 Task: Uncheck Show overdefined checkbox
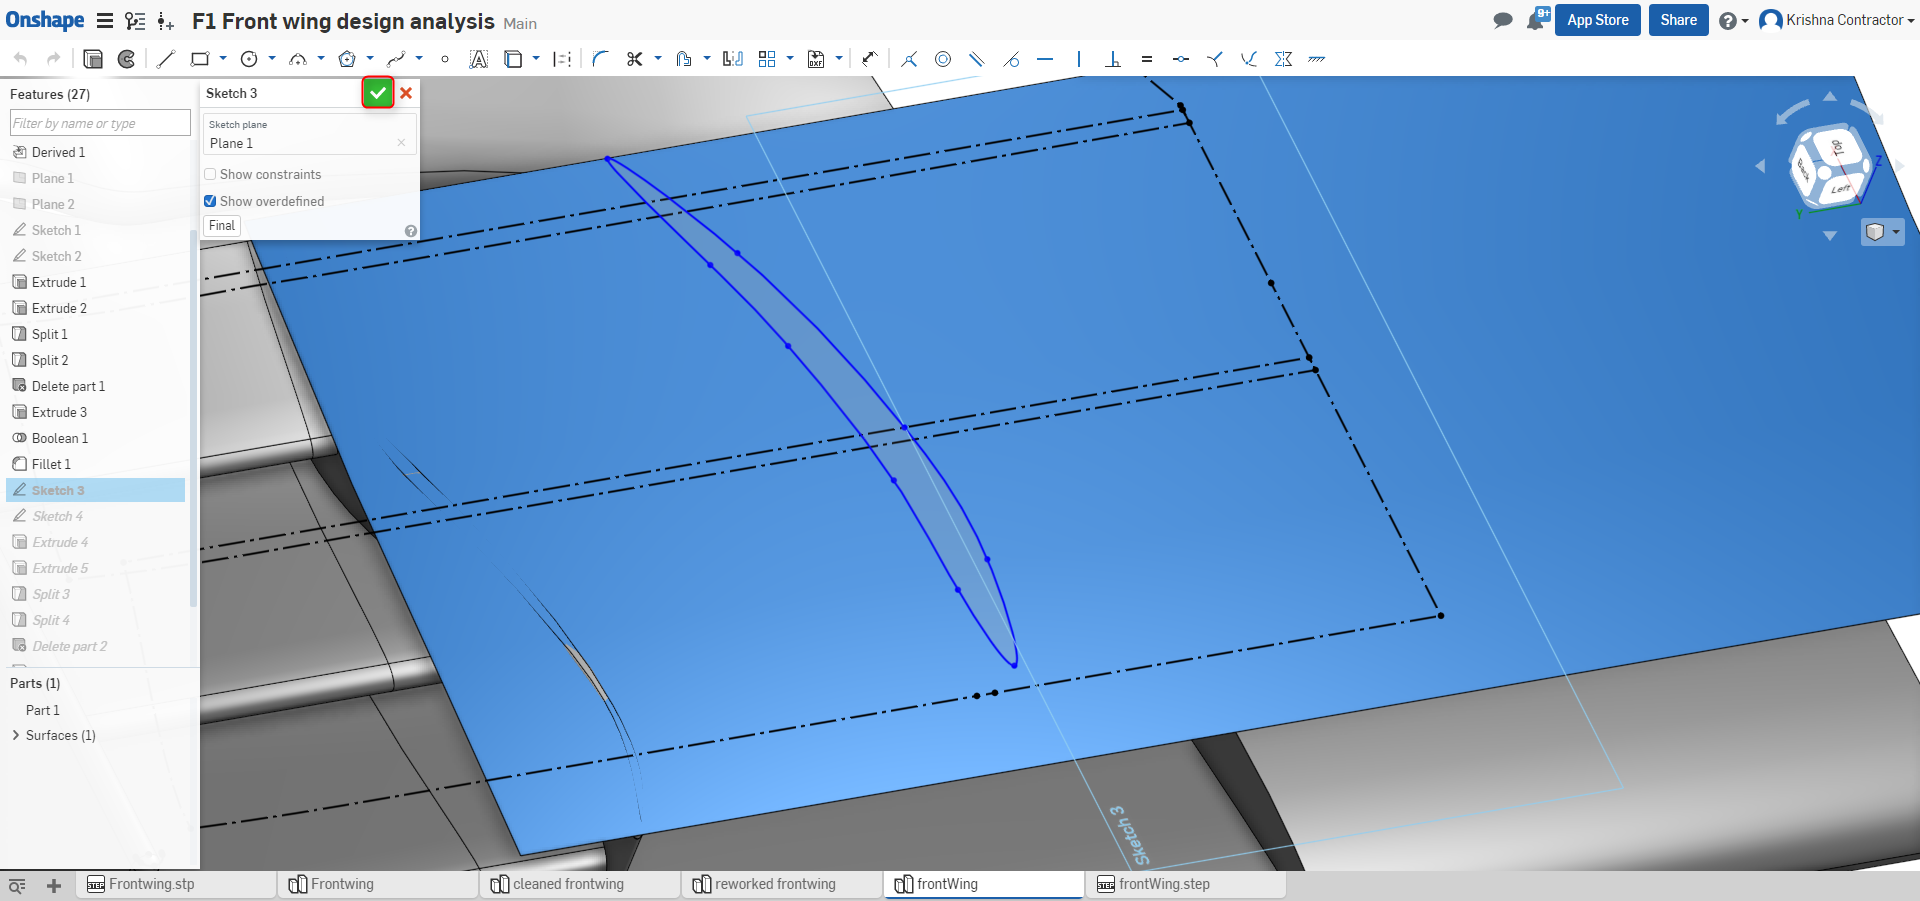pos(210,201)
